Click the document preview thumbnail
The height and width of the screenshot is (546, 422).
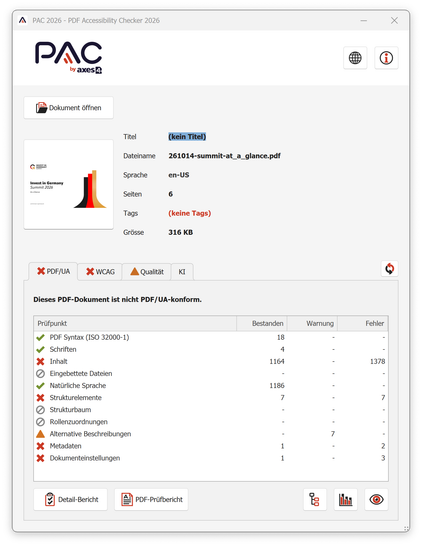coord(69,185)
